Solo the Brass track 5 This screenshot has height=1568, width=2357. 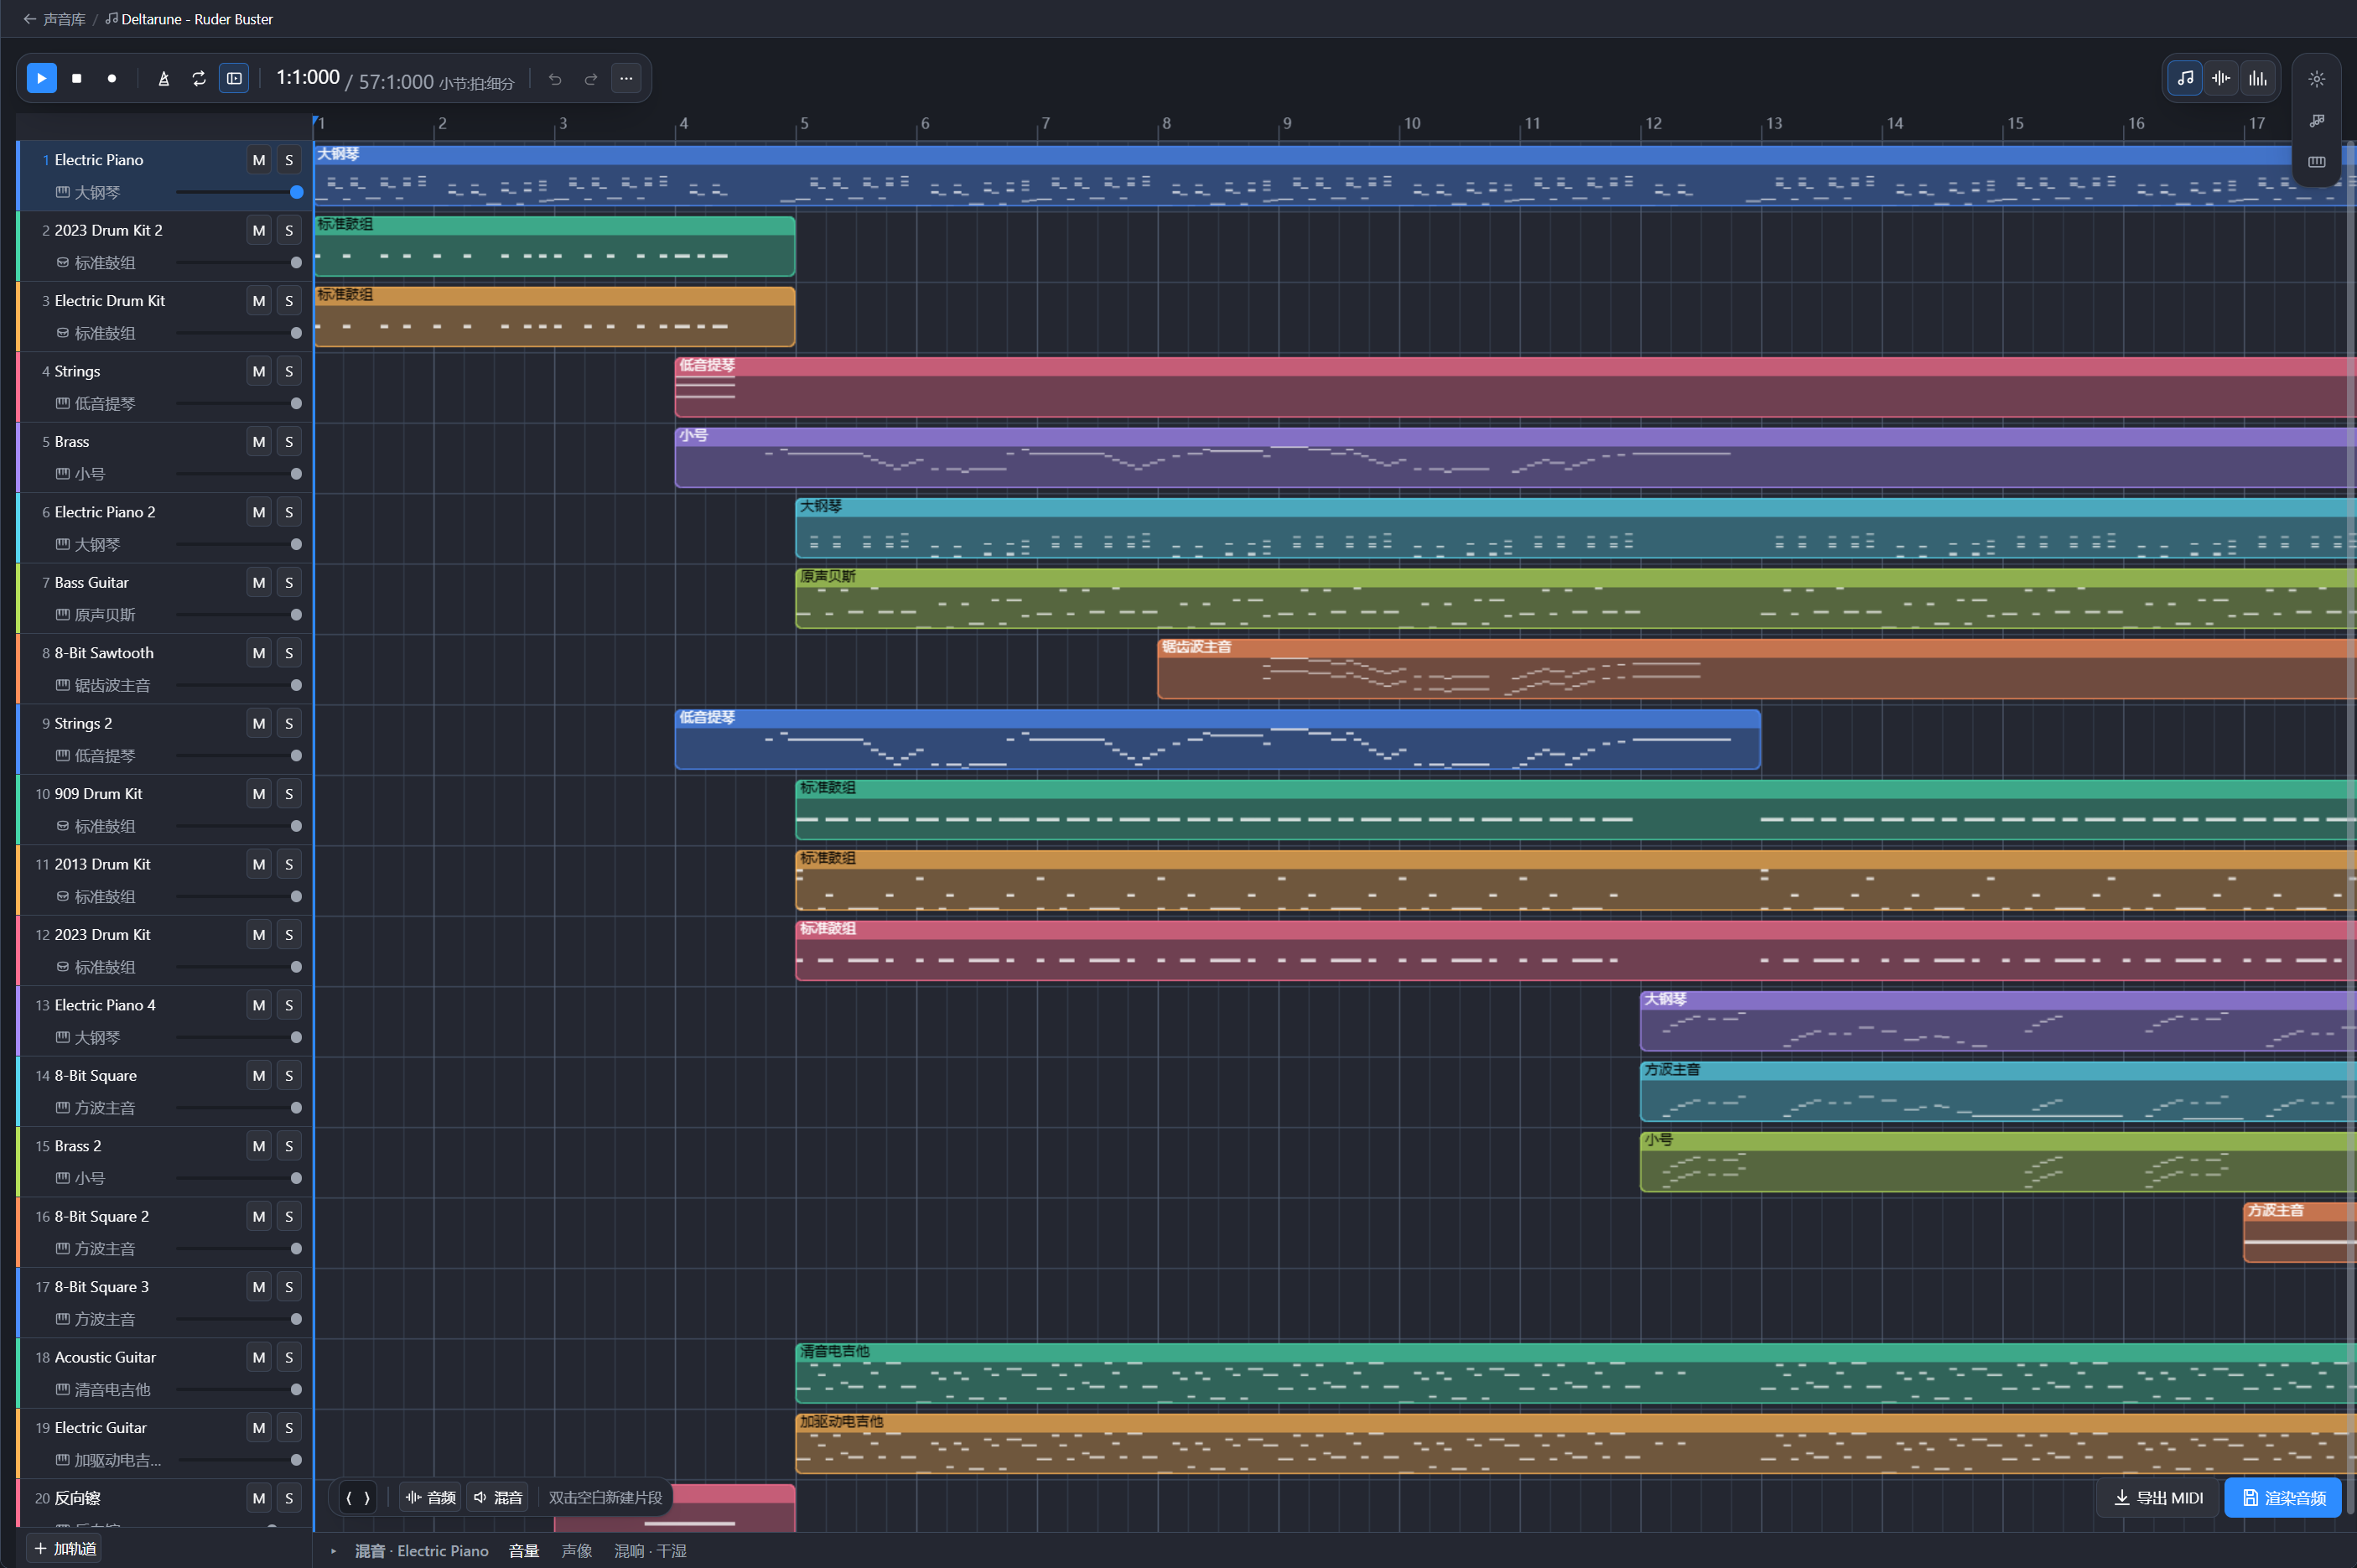[289, 442]
